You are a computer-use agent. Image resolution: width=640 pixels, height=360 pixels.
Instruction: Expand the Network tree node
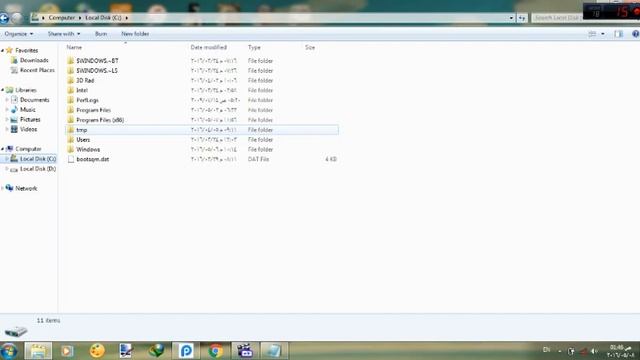click(3, 188)
